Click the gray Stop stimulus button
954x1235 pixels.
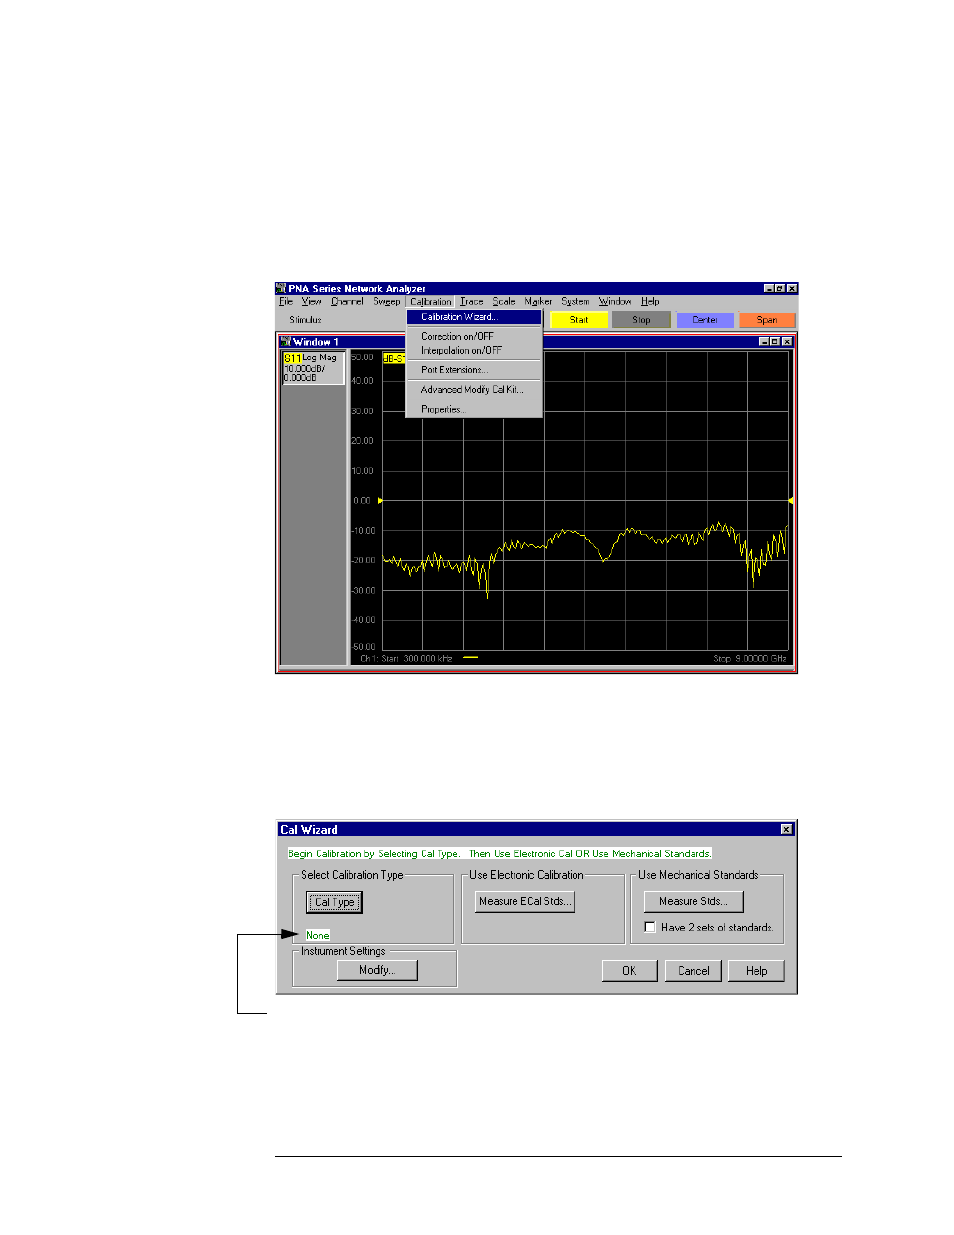(x=642, y=320)
